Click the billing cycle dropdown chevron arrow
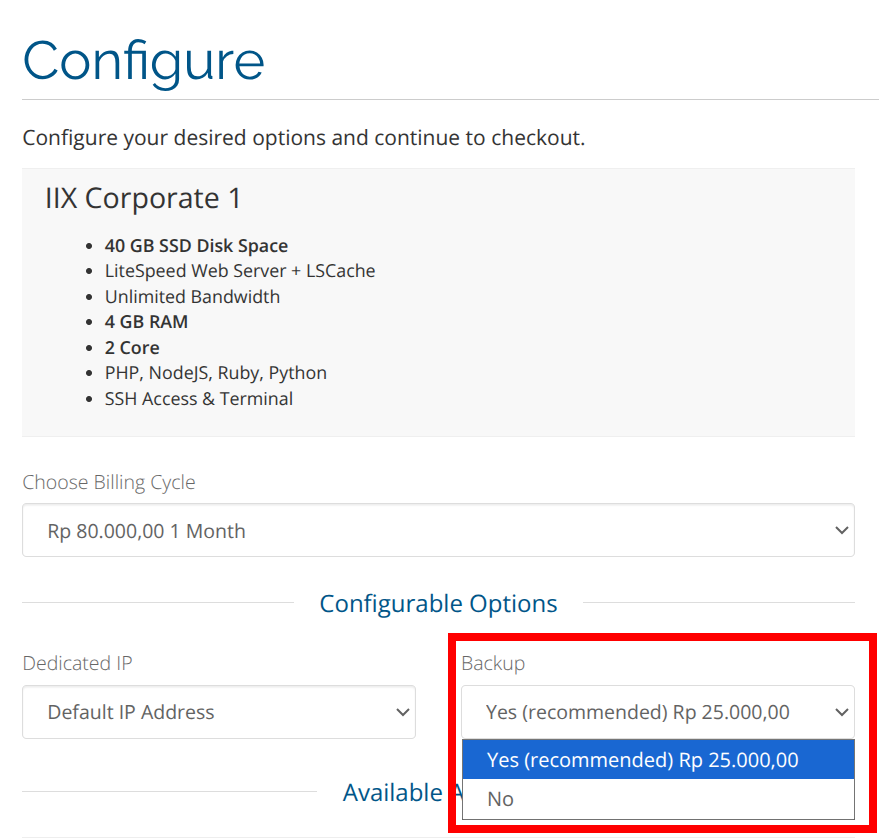 [841, 531]
